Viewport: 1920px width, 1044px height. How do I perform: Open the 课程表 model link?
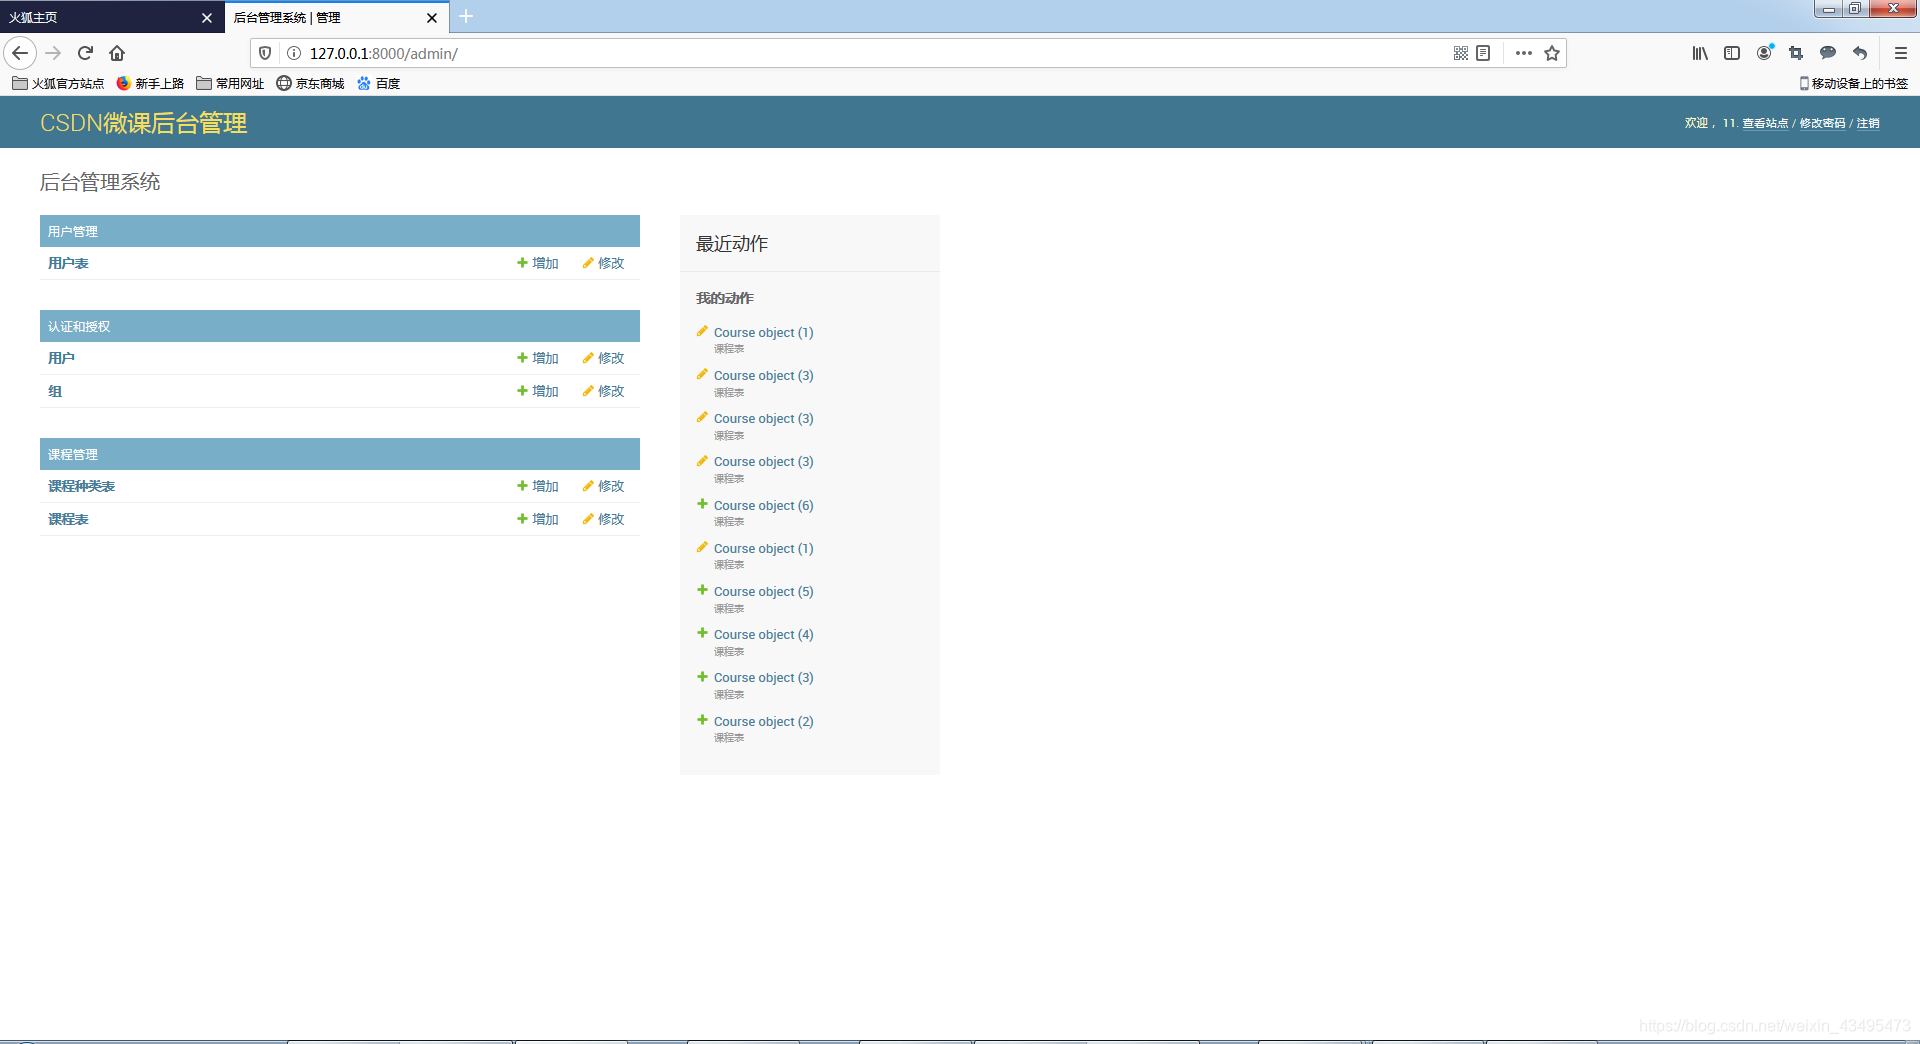pos(68,519)
